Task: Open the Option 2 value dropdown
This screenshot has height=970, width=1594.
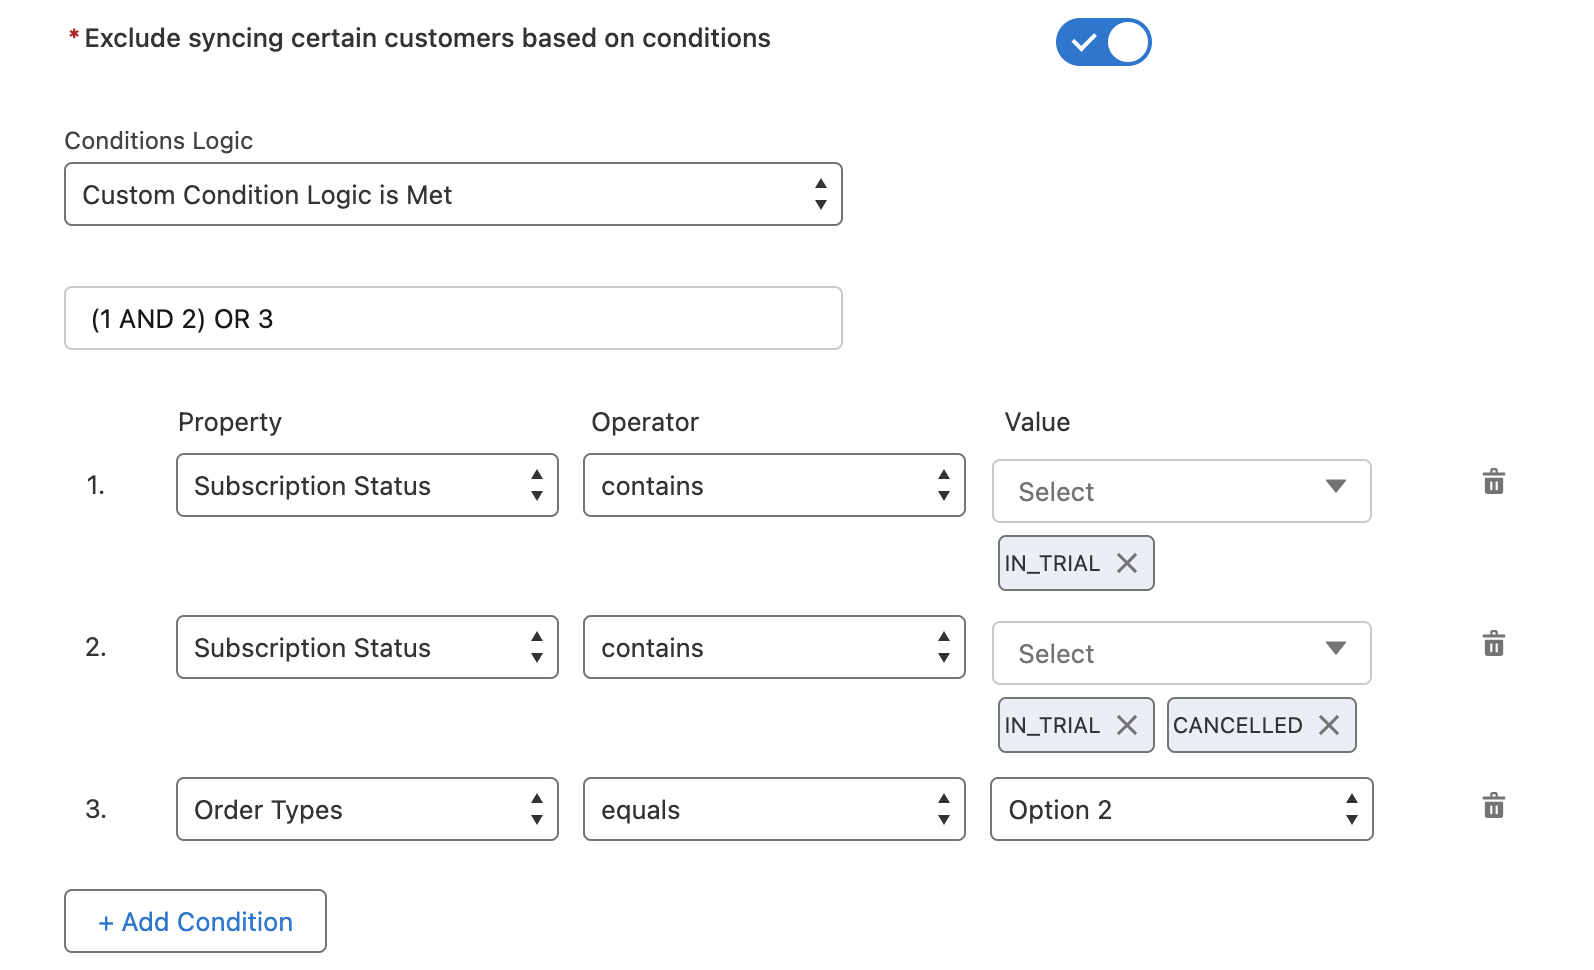Action: tap(1181, 809)
